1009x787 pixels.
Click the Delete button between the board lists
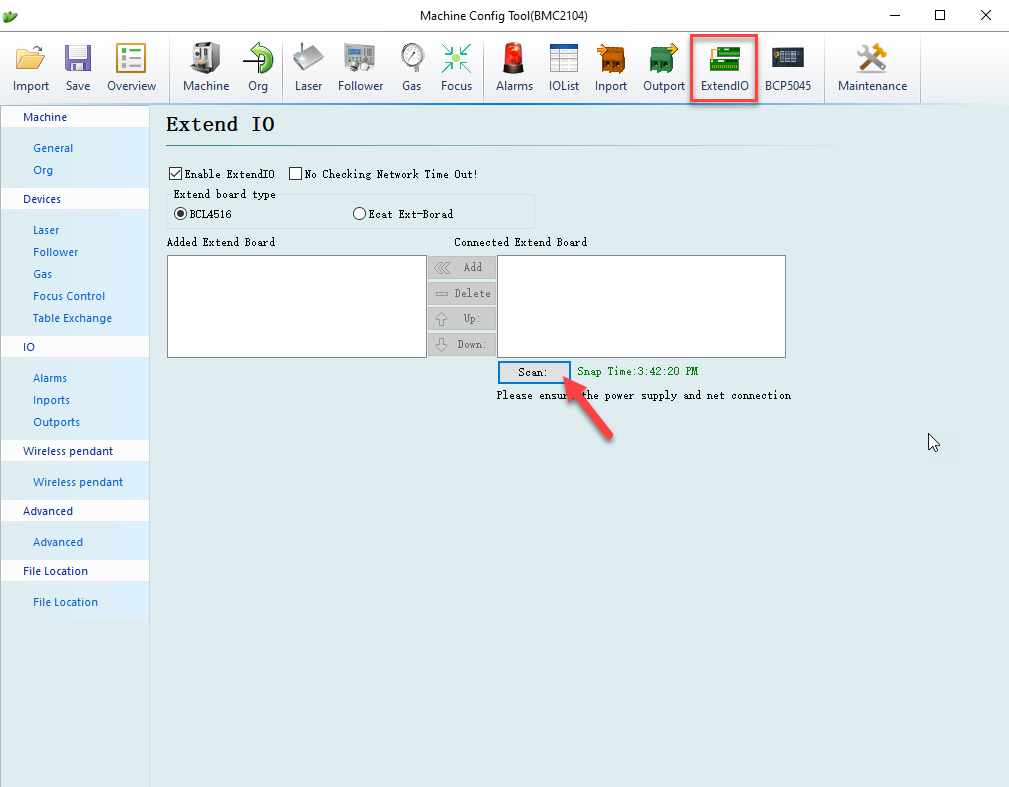point(462,293)
